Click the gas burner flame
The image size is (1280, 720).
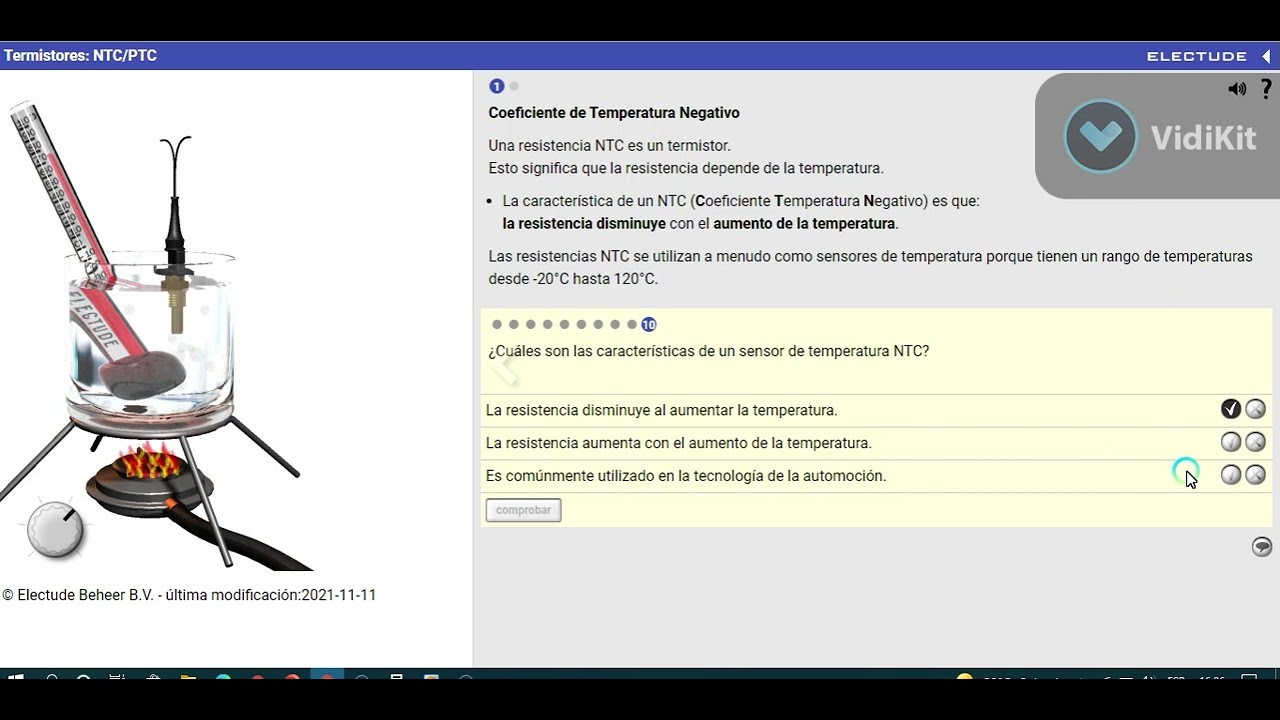click(x=149, y=463)
